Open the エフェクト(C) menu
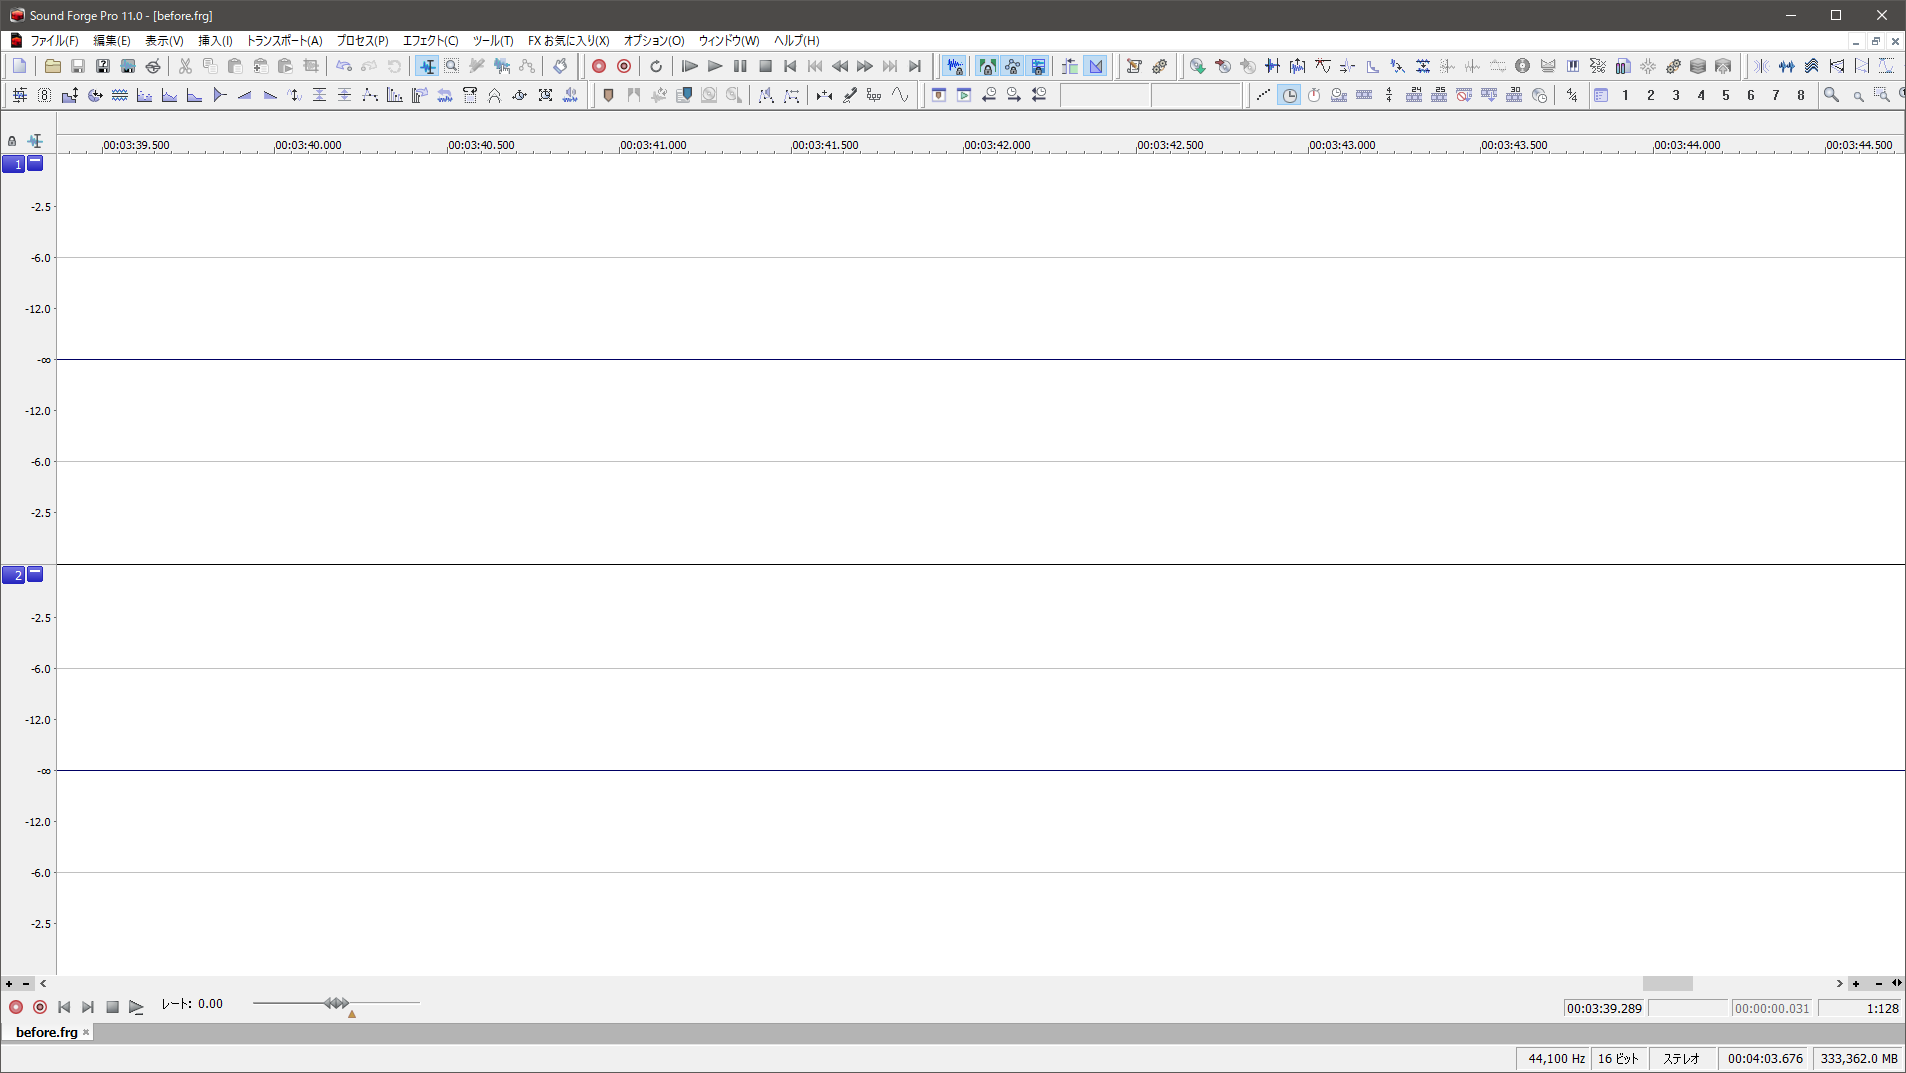The width and height of the screenshot is (1906, 1073). [430, 41]
